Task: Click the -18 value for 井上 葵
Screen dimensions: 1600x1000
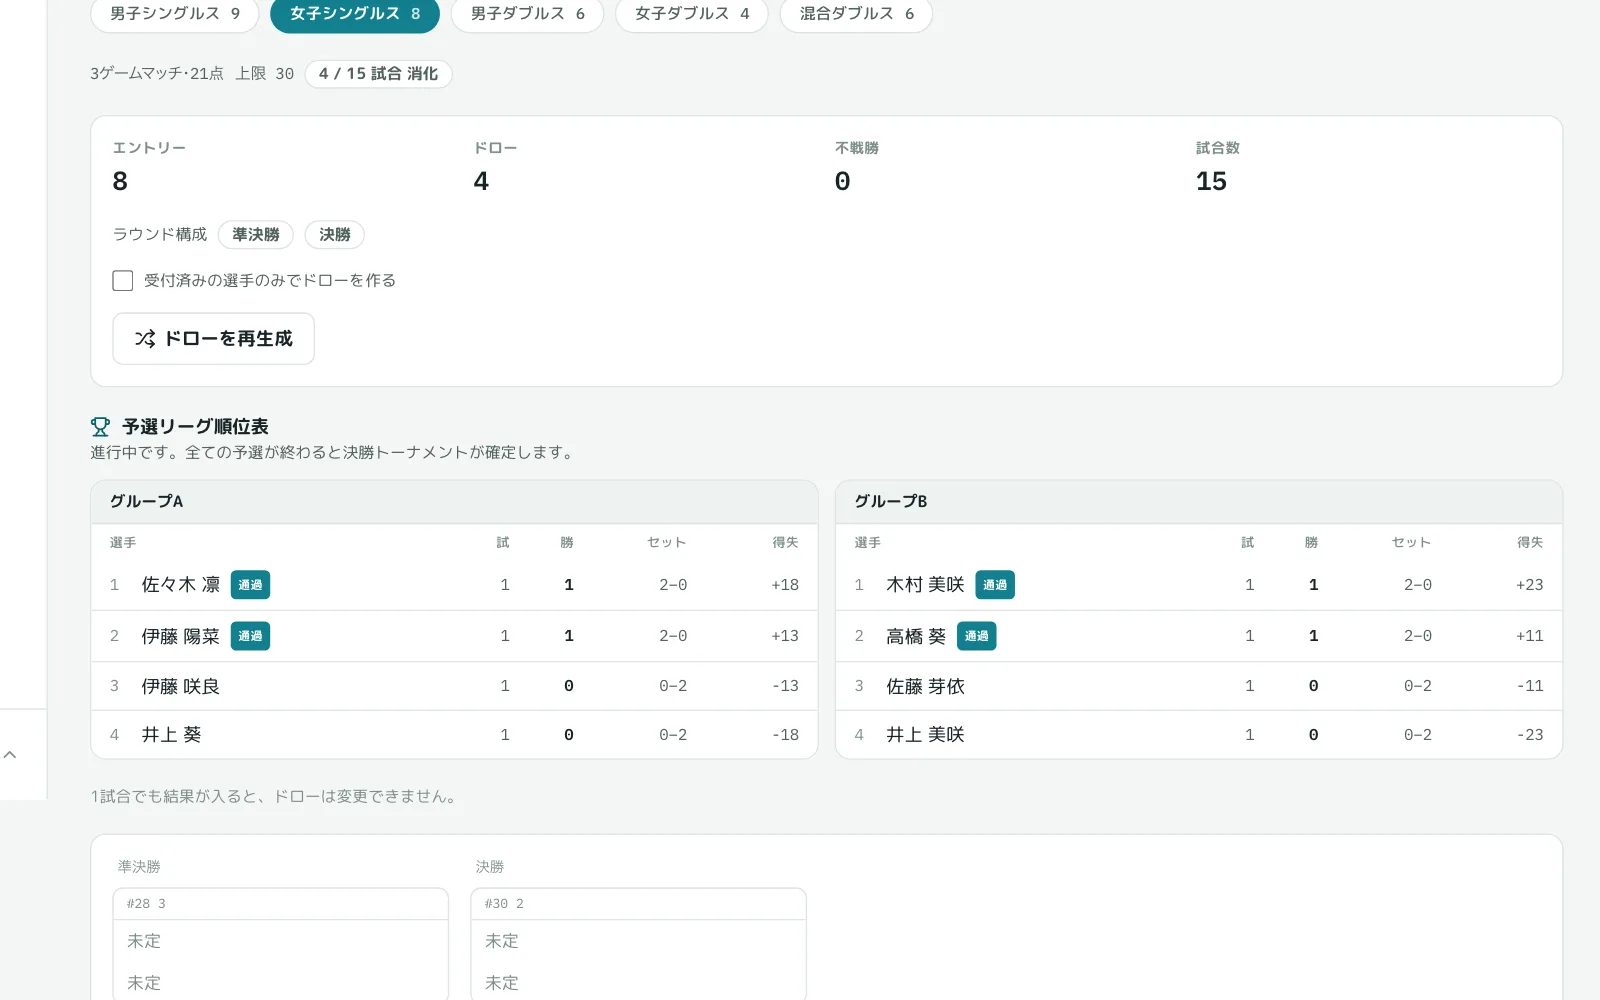Action: click(x=785, y=735)
